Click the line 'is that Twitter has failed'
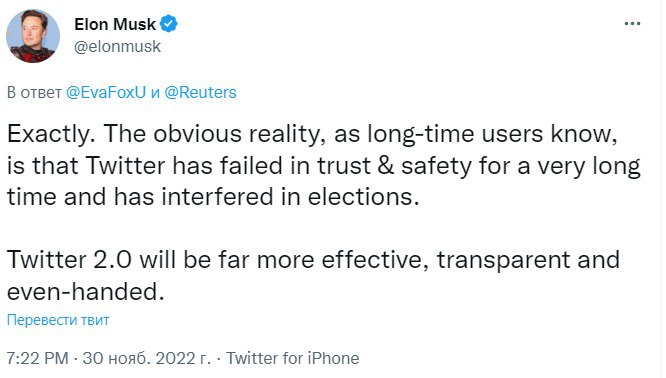The width and height of the screenshot is (666, 378). point(324,166)
